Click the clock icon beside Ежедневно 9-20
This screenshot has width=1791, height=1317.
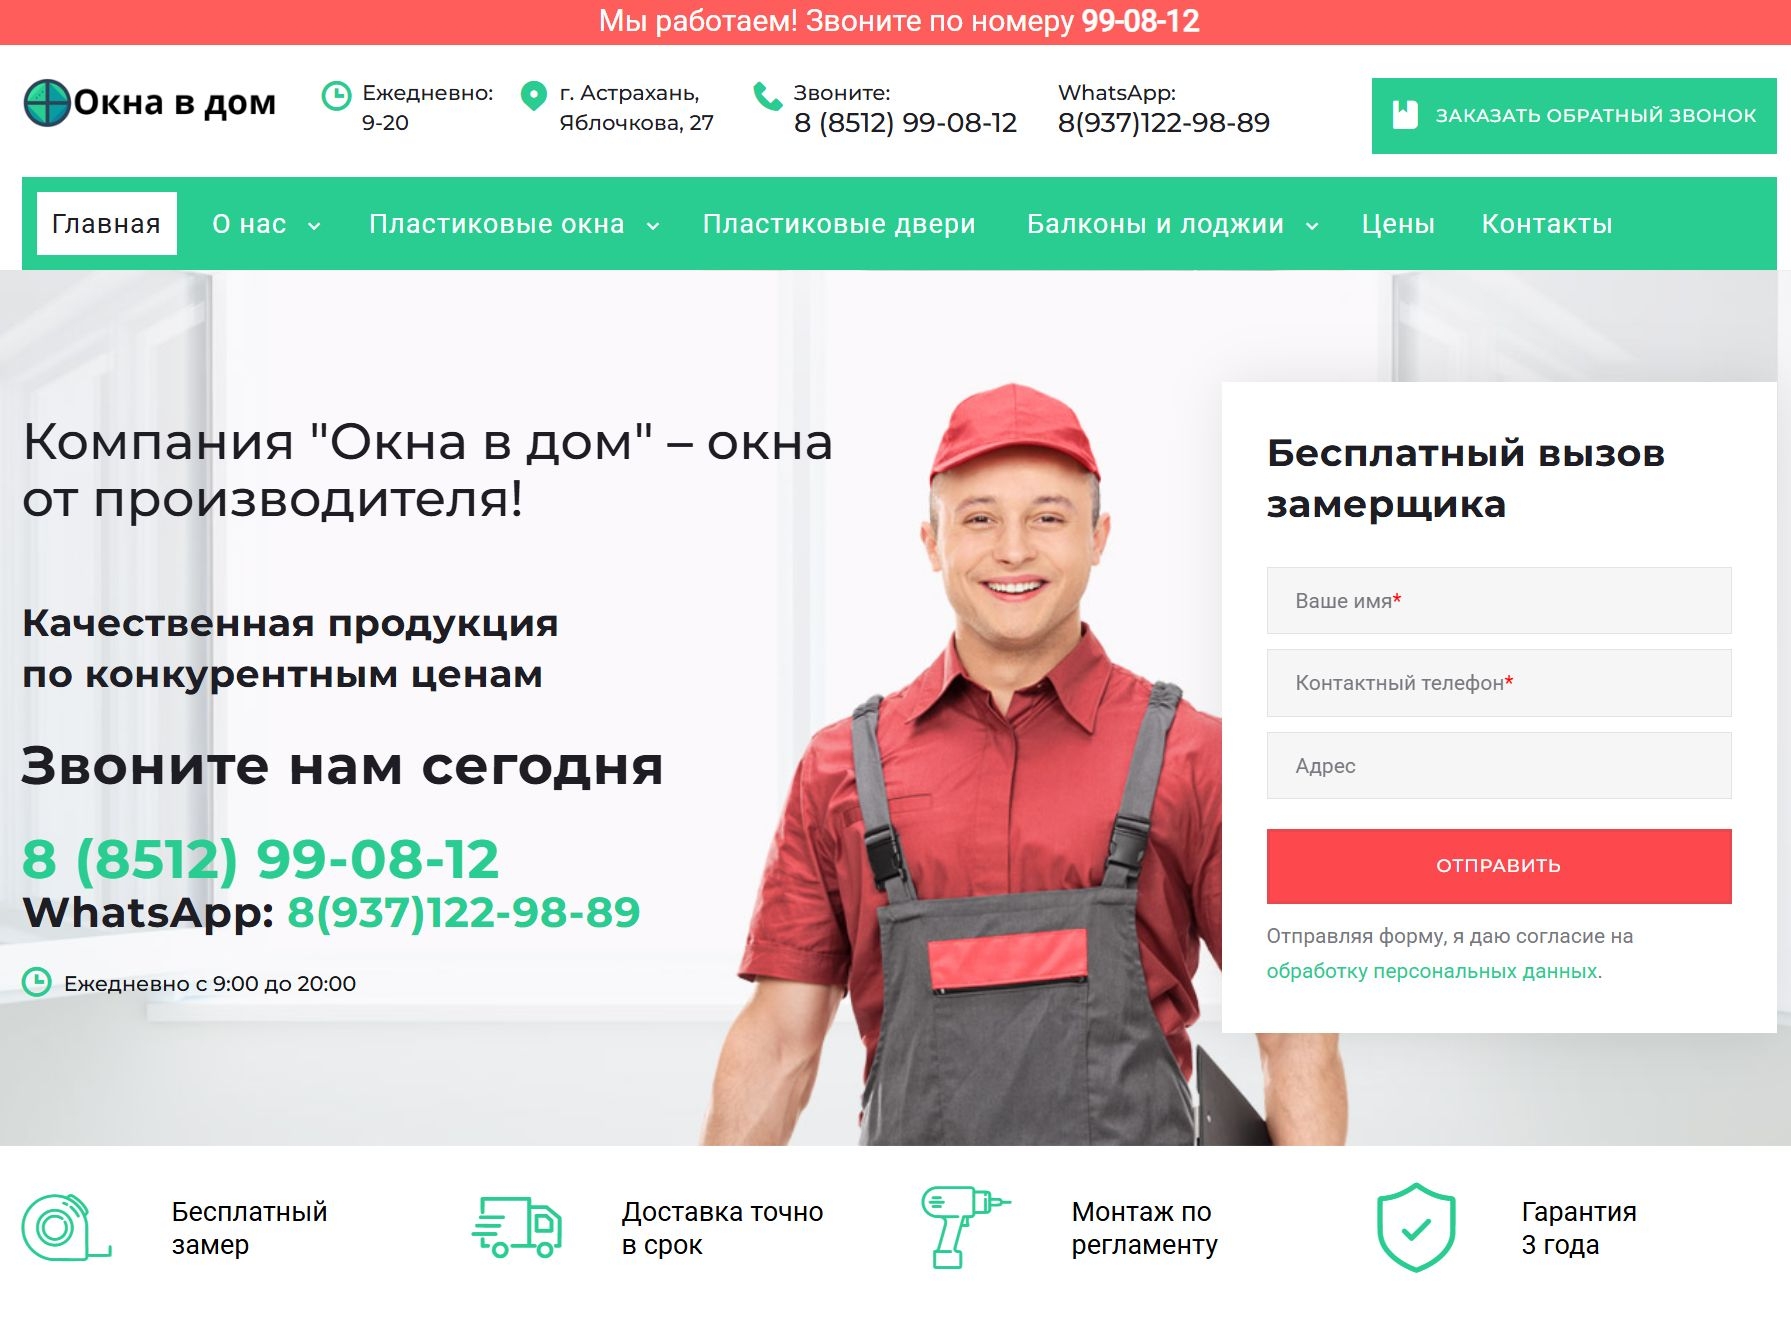point(336,96)
